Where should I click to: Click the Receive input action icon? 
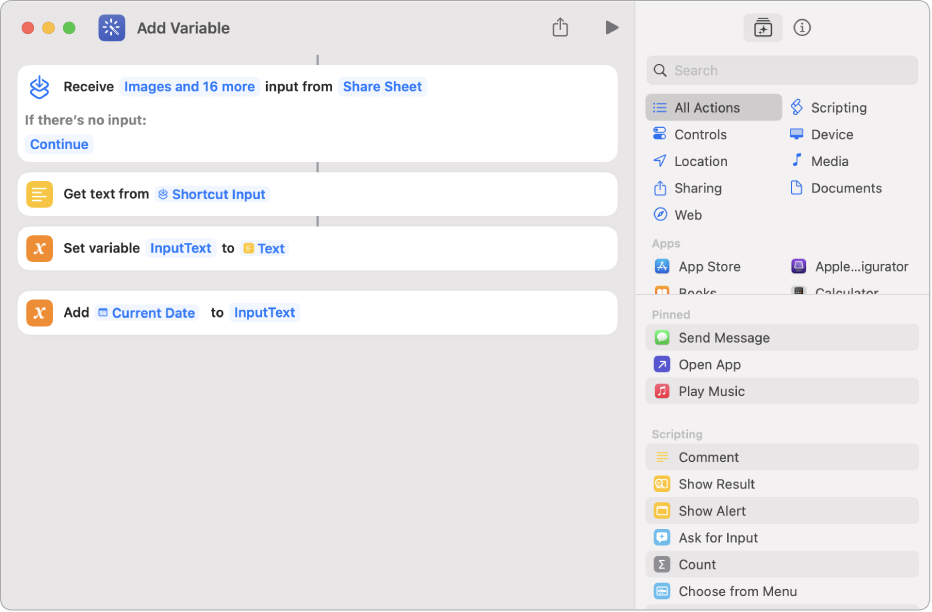[39, 87]
